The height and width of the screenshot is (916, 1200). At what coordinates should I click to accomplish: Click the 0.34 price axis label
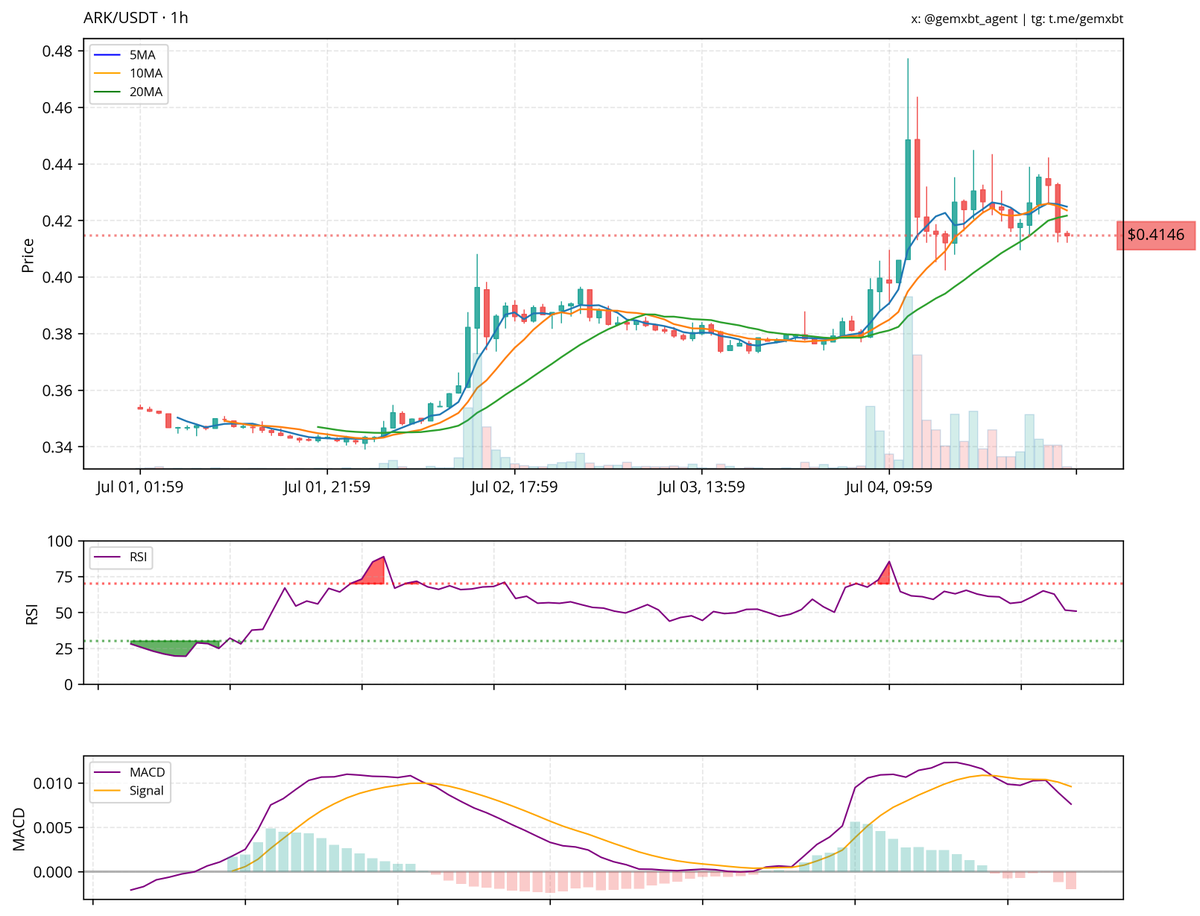[x=58, y=447]
